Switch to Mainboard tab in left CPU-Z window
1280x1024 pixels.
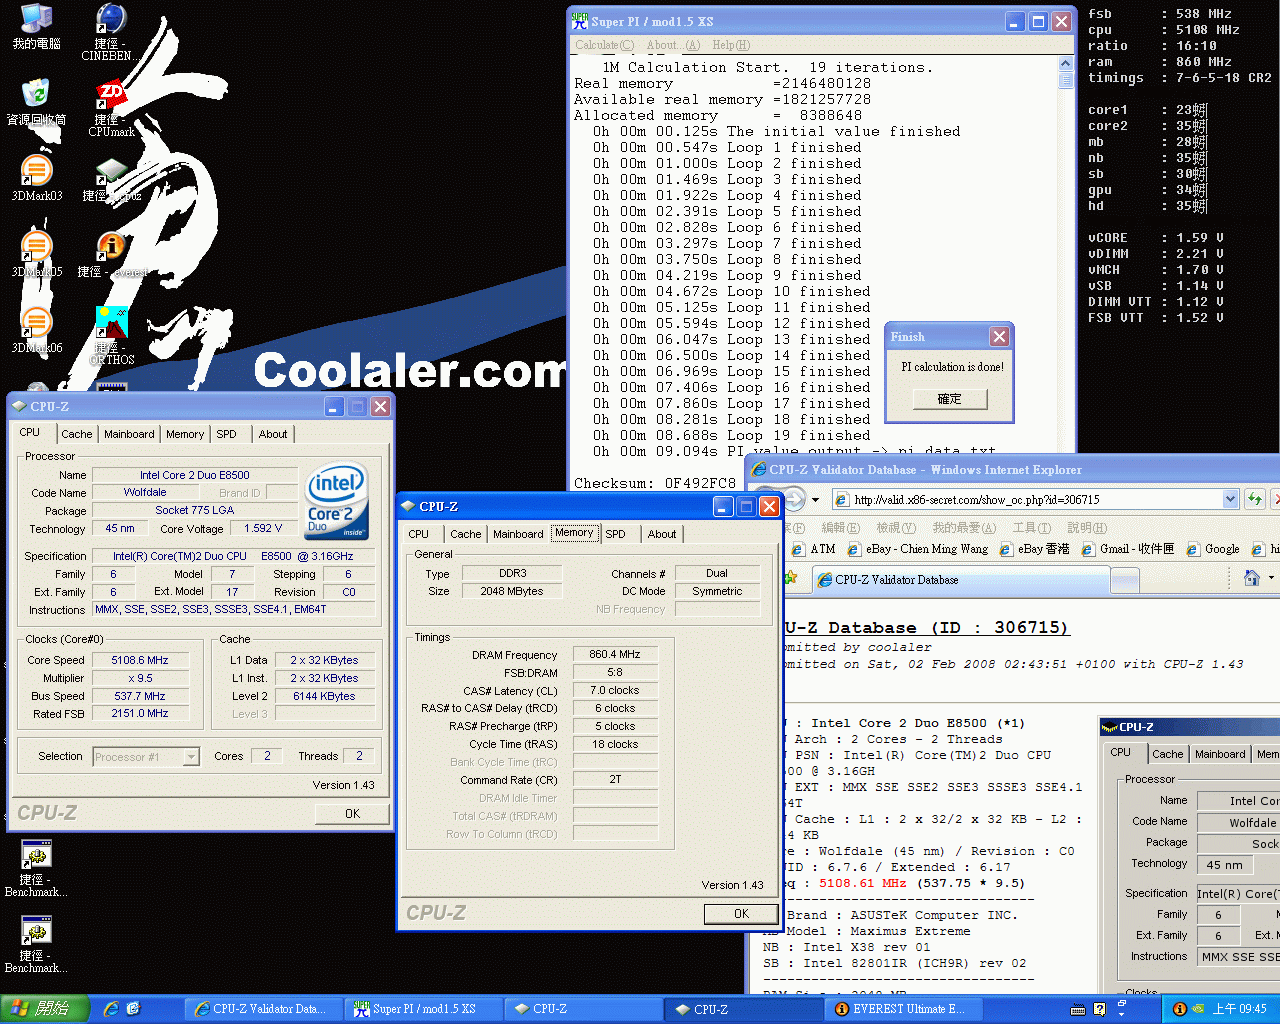[129, 434]
